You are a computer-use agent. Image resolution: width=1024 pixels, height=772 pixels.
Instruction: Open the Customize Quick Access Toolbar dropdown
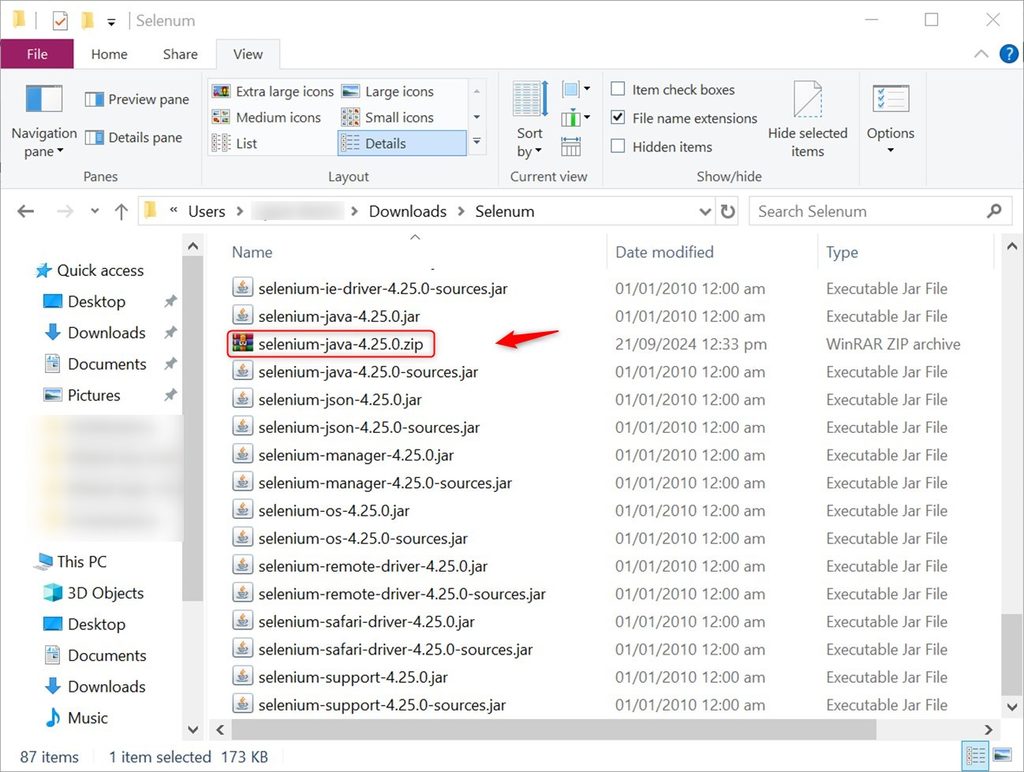111,22
